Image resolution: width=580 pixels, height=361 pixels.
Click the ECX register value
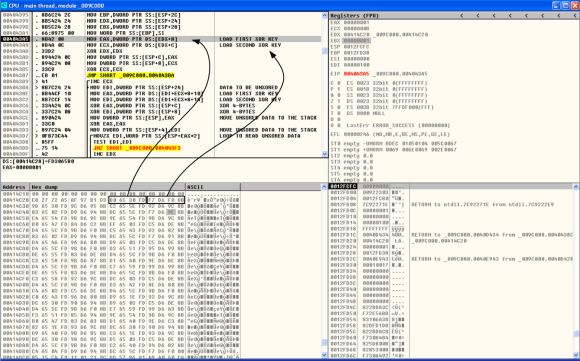(357, 28)
